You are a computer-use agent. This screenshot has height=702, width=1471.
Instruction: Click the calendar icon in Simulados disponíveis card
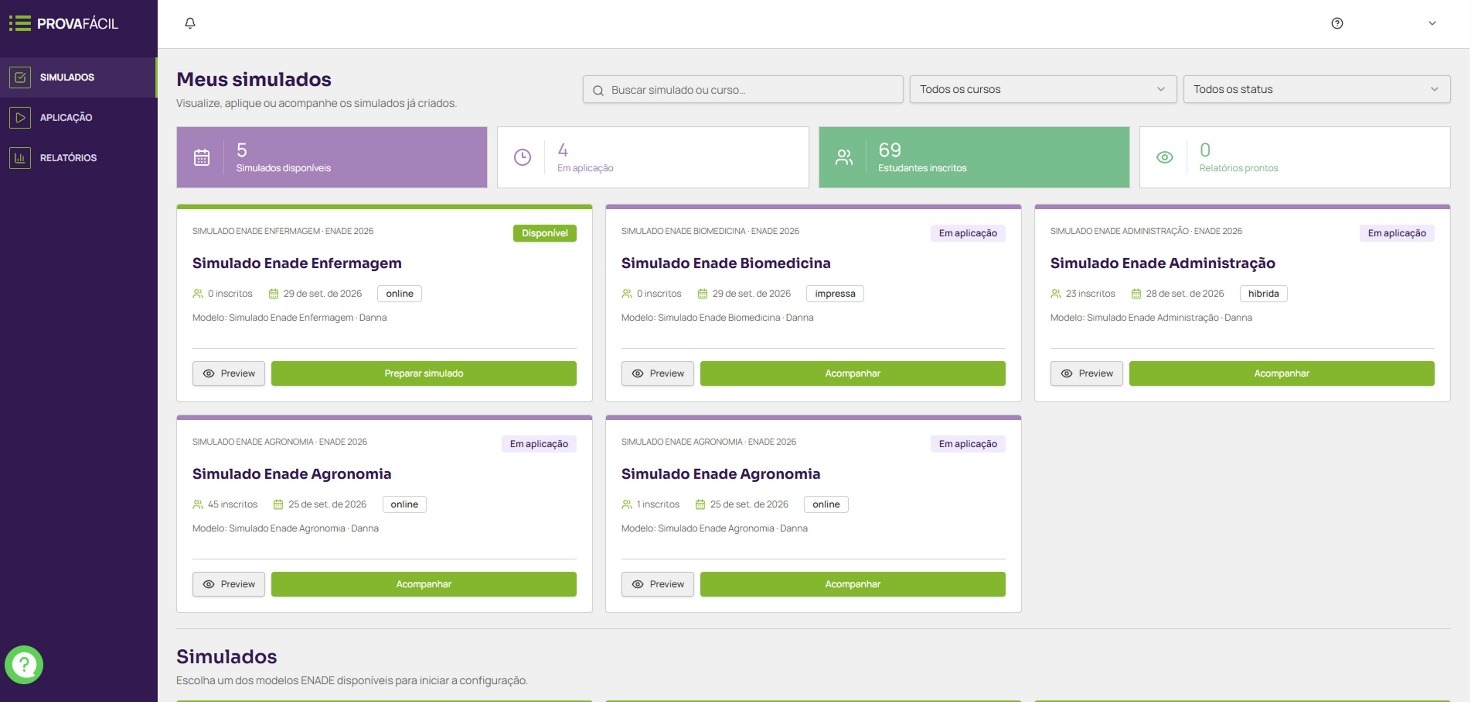202,157
